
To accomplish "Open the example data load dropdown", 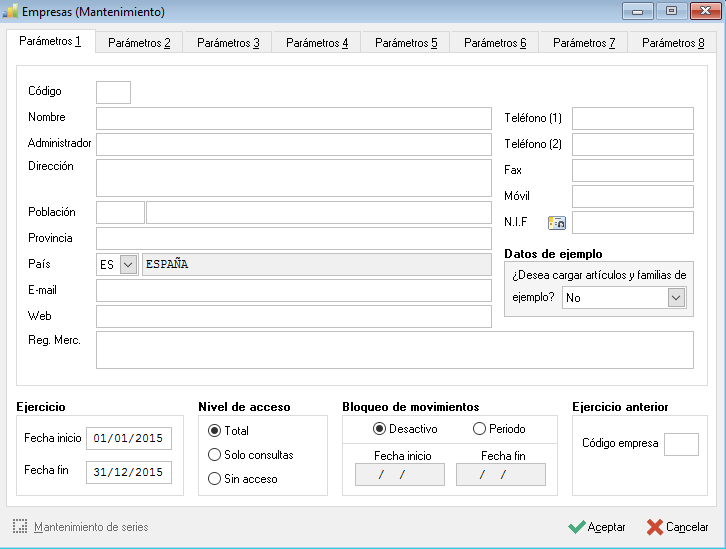I will pyautogui.click(x=676, y=297).
